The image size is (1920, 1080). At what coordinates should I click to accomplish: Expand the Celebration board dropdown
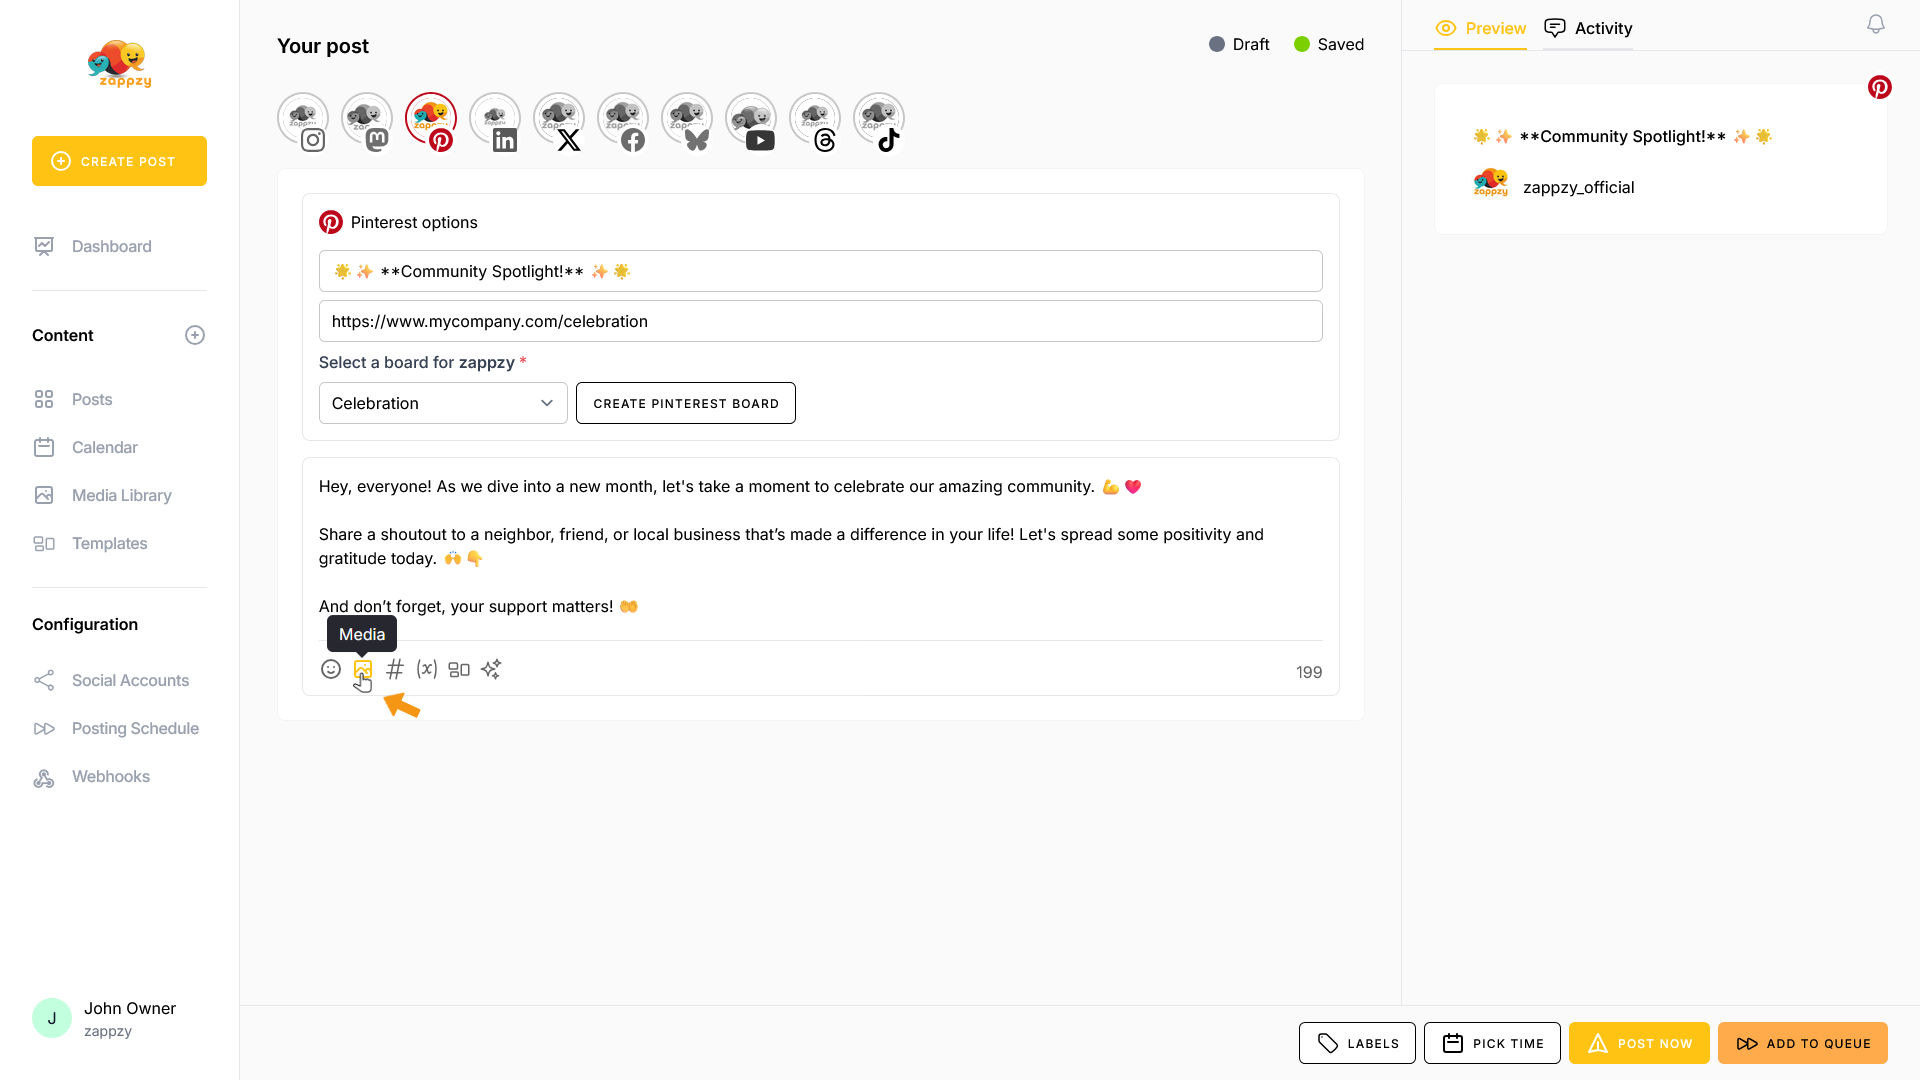click(x=443, y=404)
